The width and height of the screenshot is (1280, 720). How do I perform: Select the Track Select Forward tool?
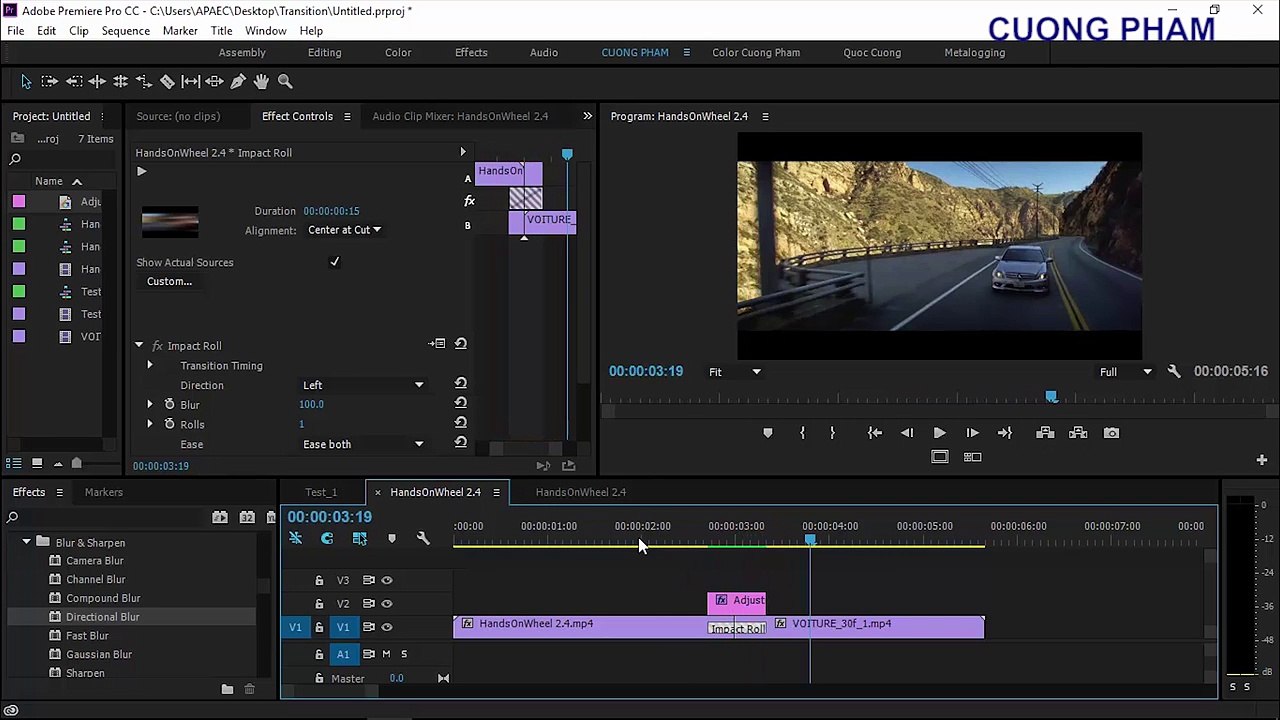(x=49, y=81)
